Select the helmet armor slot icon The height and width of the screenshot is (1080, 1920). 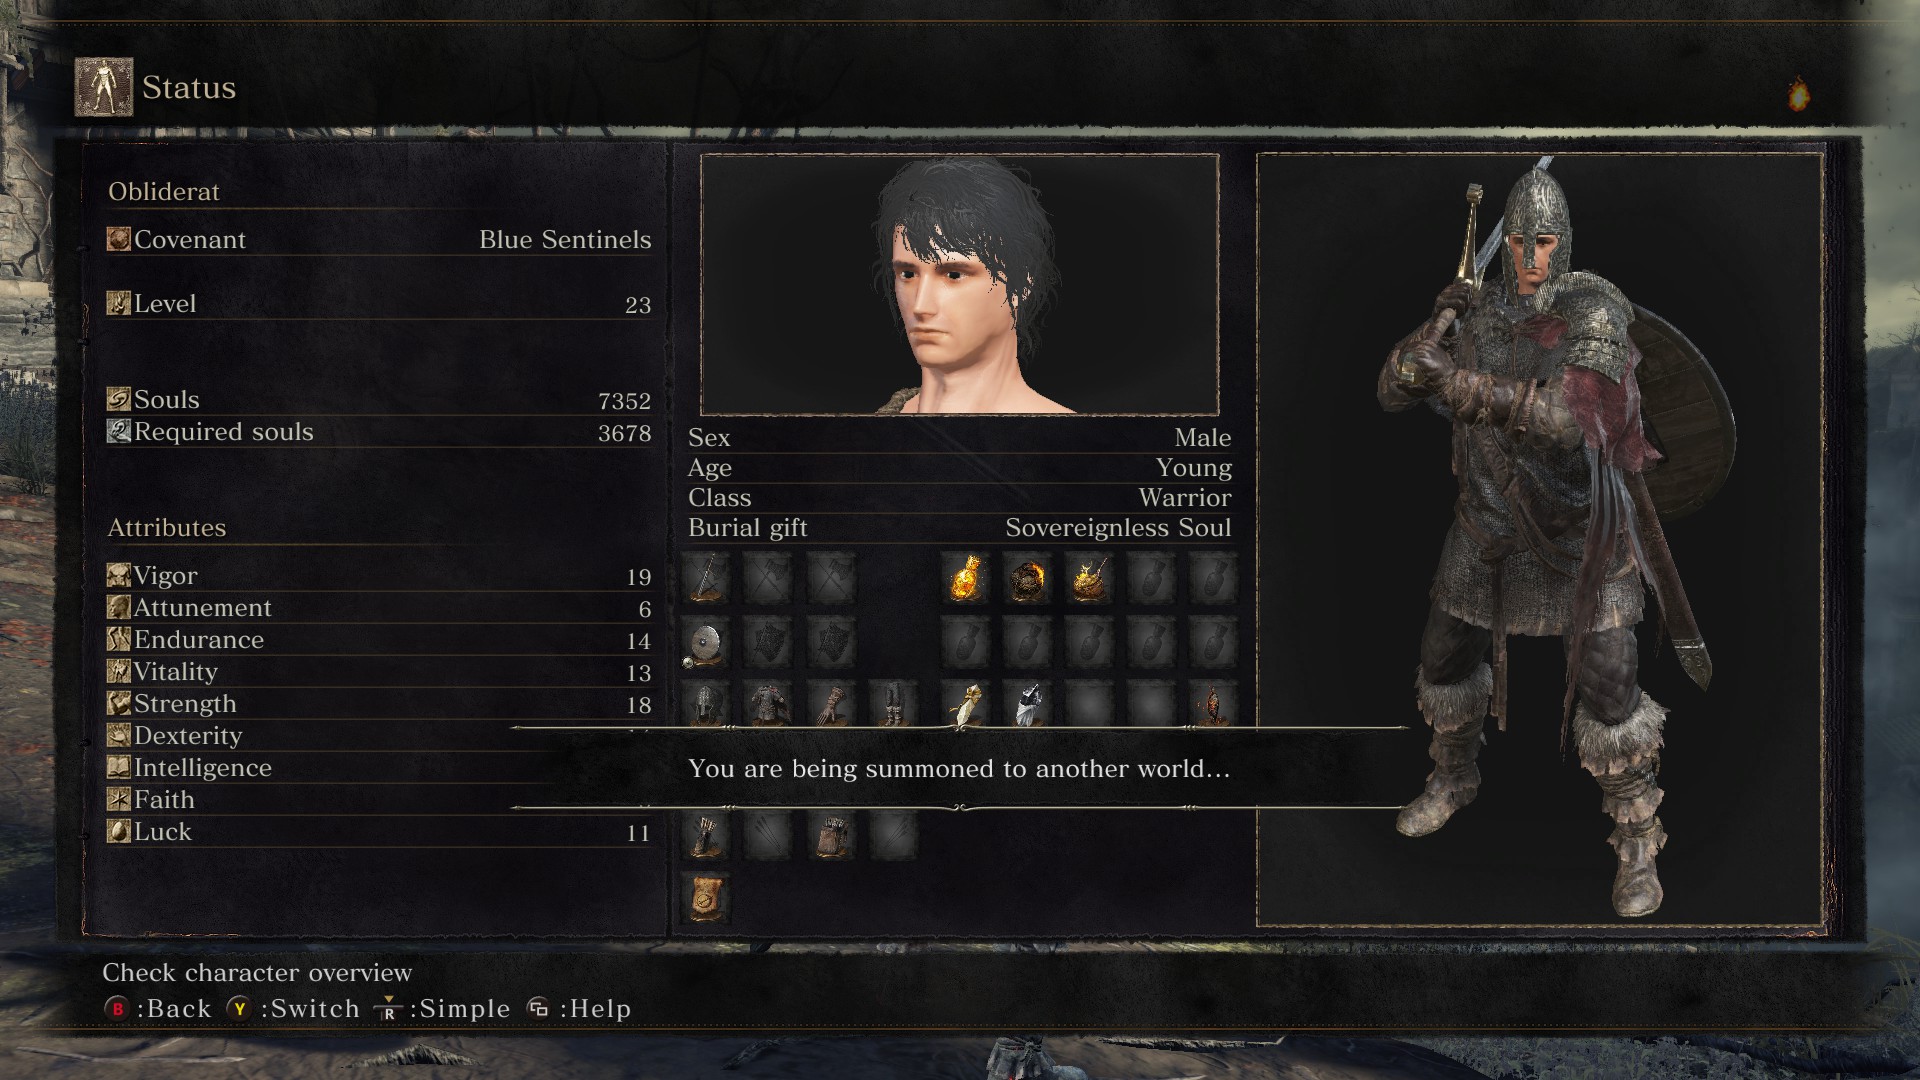[x=706, y=704]
